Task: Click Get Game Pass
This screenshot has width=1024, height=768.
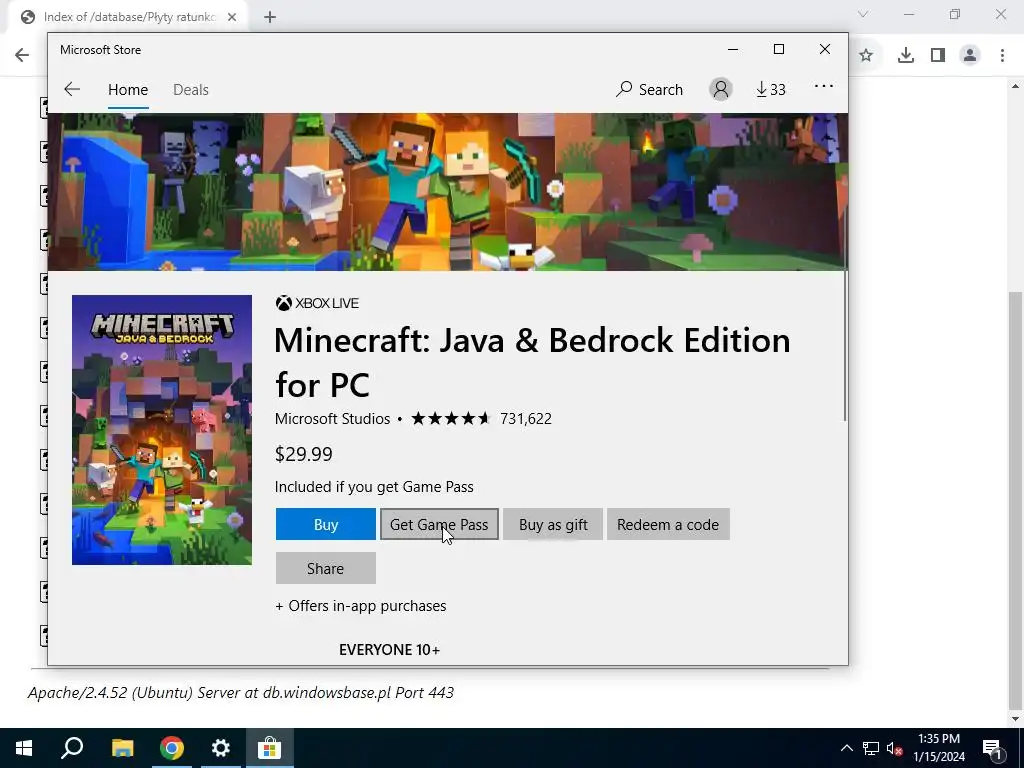Action: (x=439, y=524)
